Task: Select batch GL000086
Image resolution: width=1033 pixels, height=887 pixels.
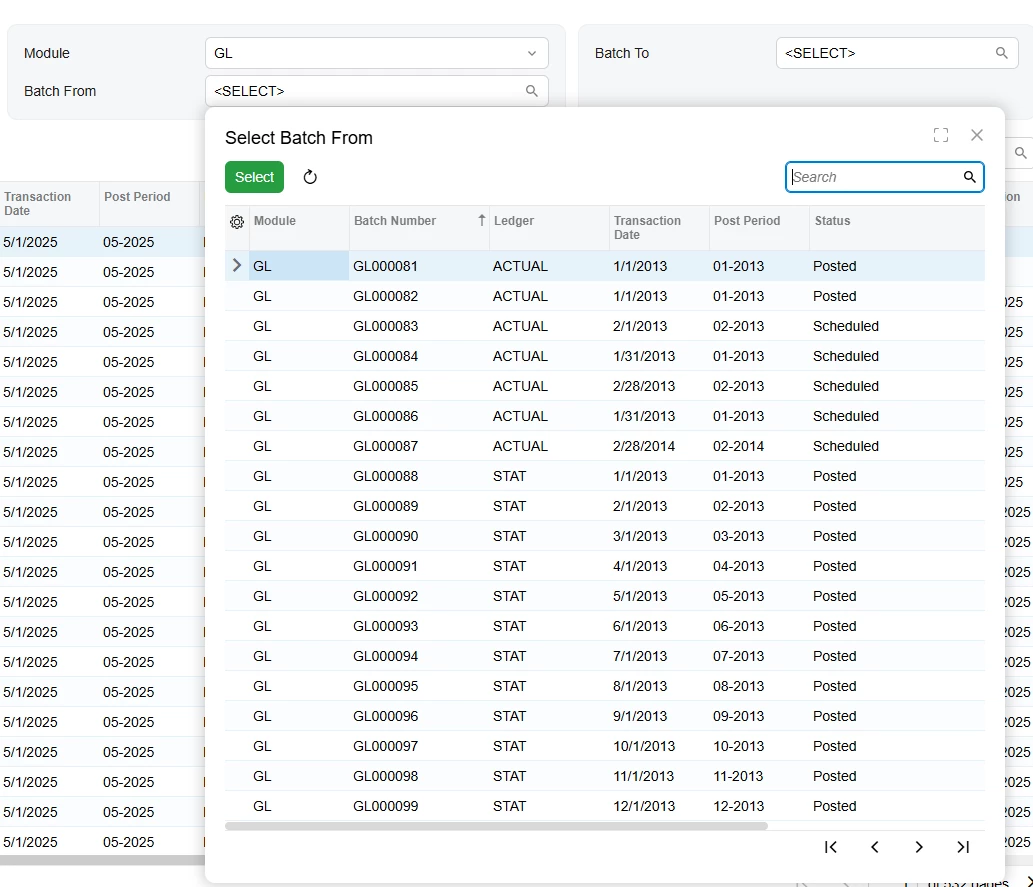Action: pyautogui.click(x=605, y=416)
